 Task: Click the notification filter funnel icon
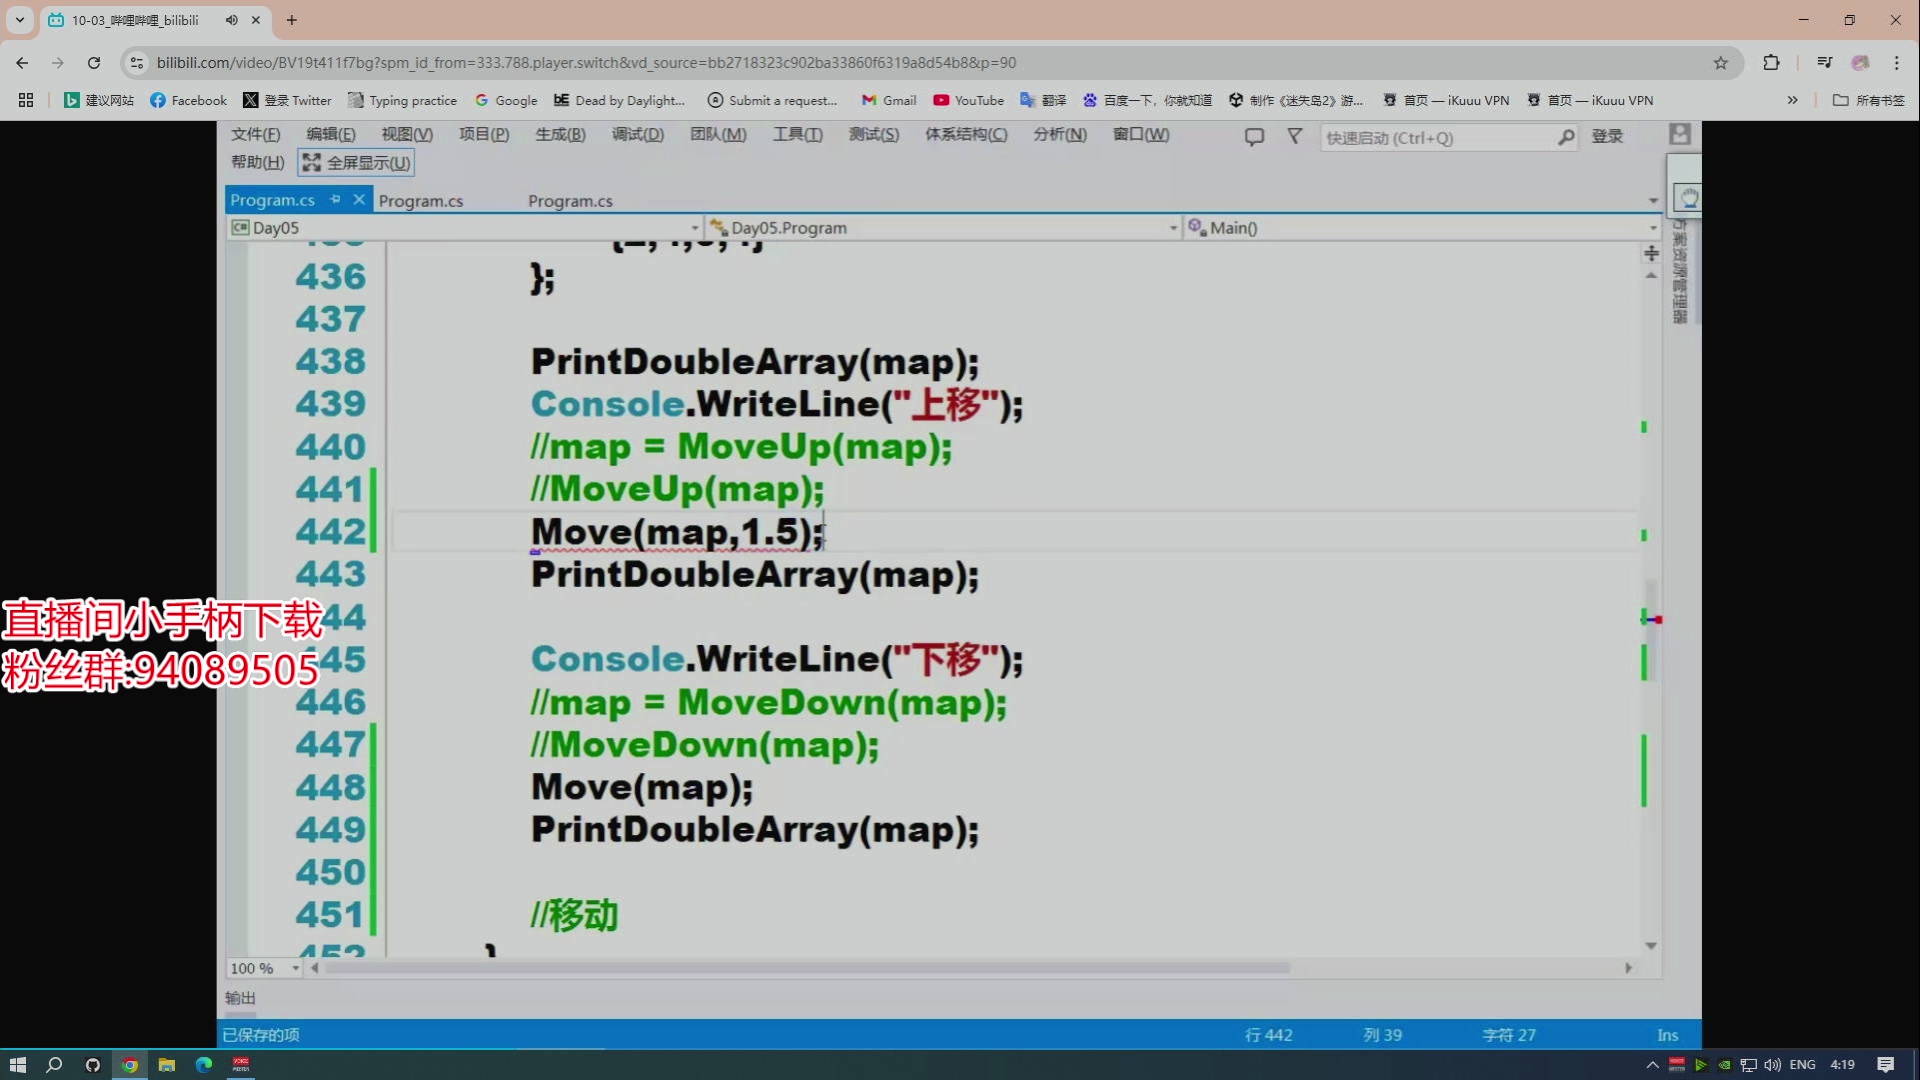pos(1295,136)
